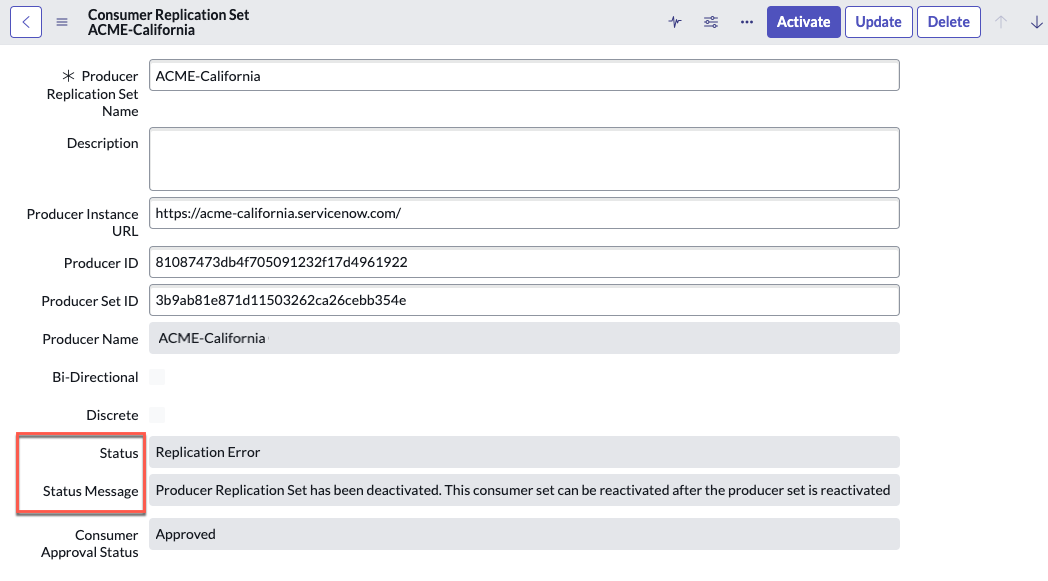Click the Producer ID label
The image size is (1048, 581).
pos(101,263)
